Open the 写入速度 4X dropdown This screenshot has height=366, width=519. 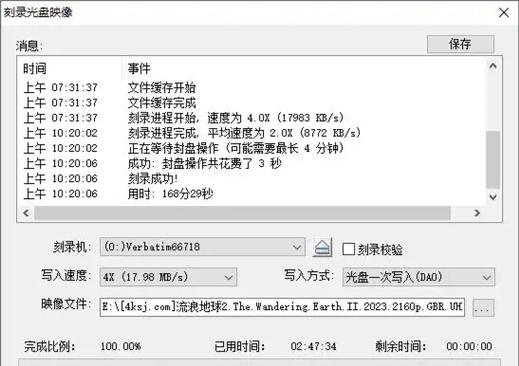[x=168, y=277]
